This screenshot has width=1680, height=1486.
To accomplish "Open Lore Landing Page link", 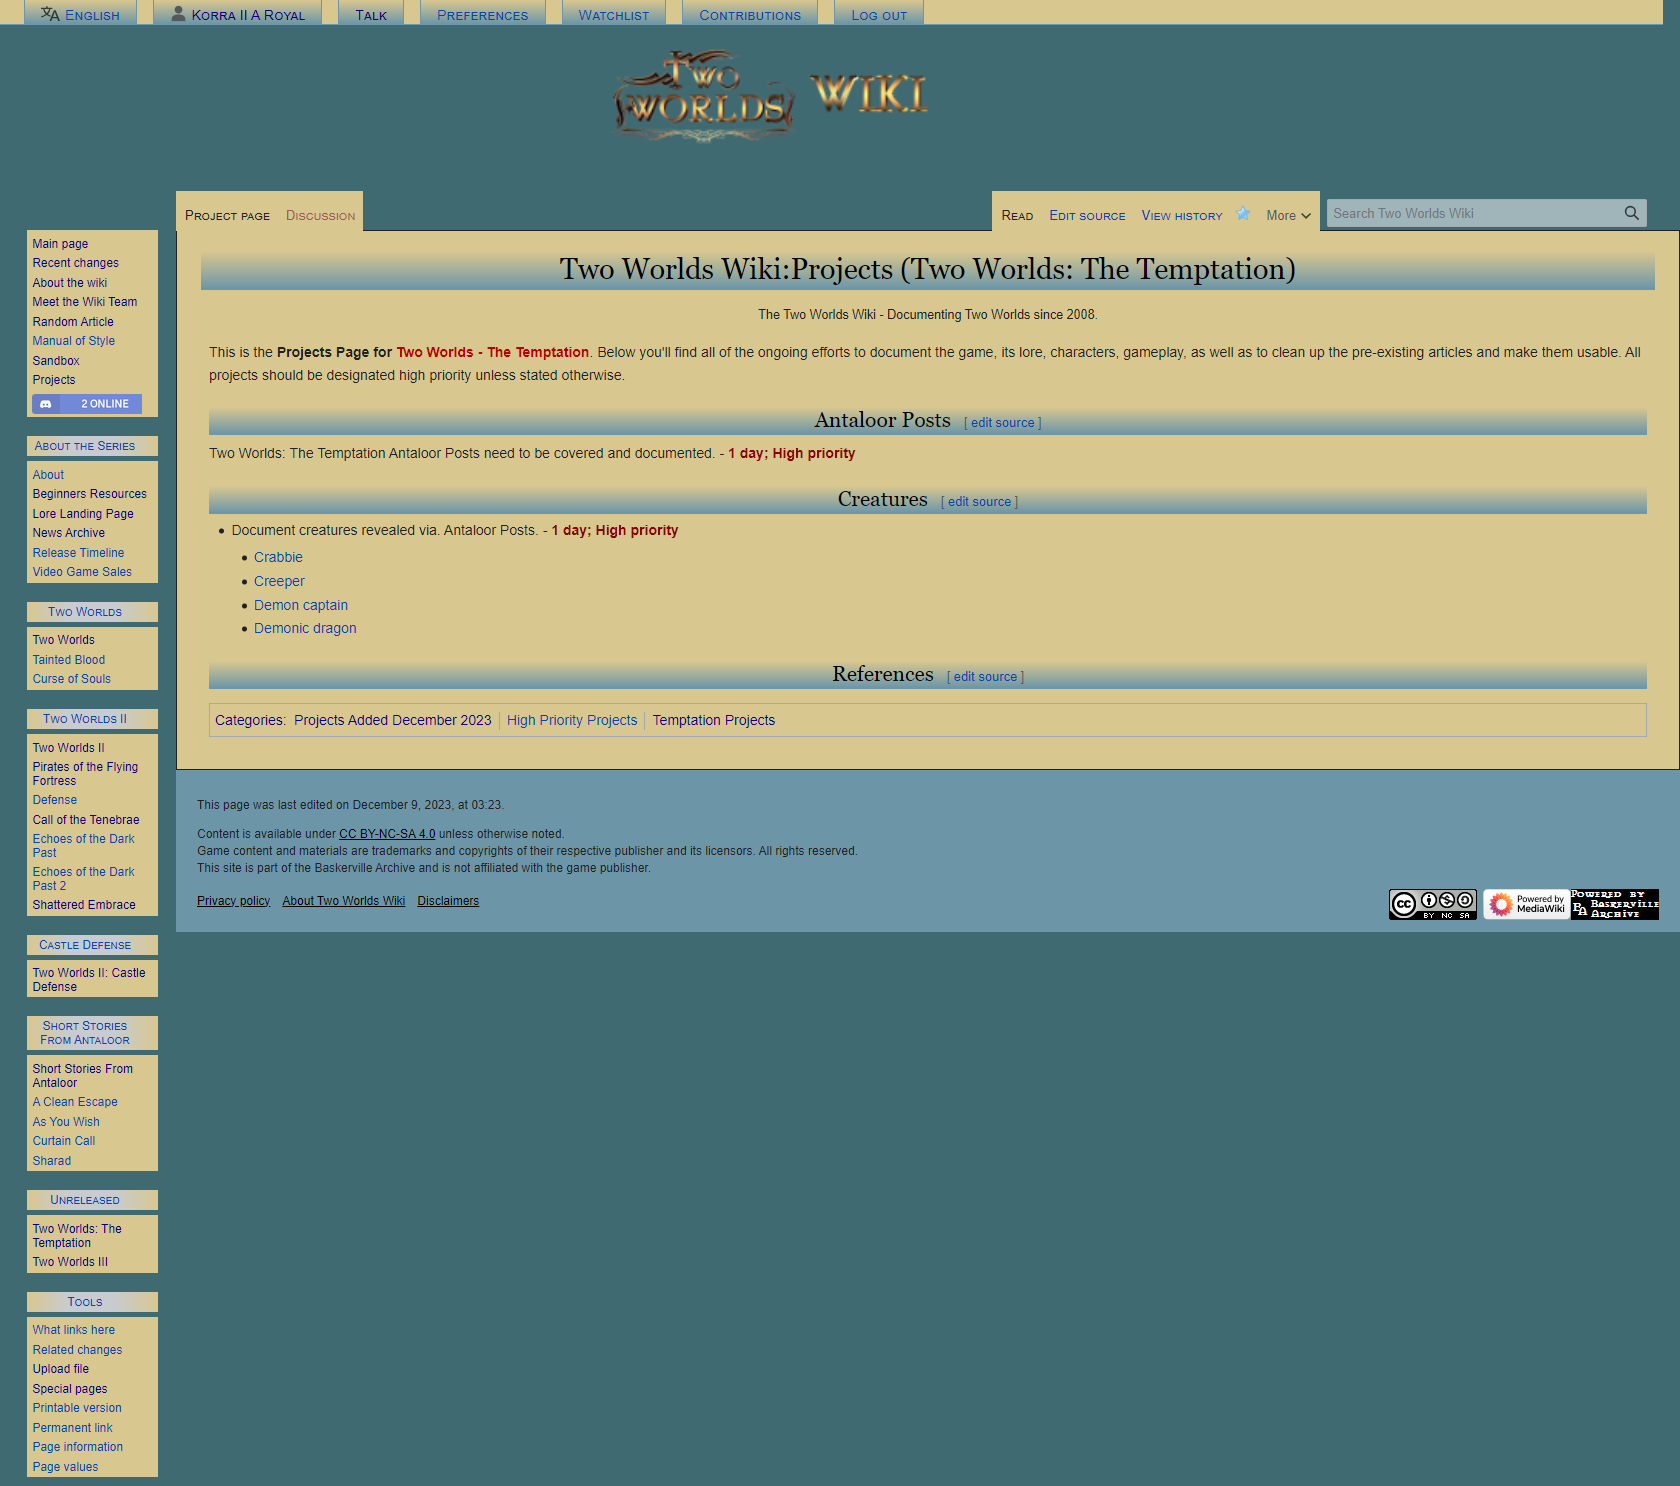I will 83,514.
